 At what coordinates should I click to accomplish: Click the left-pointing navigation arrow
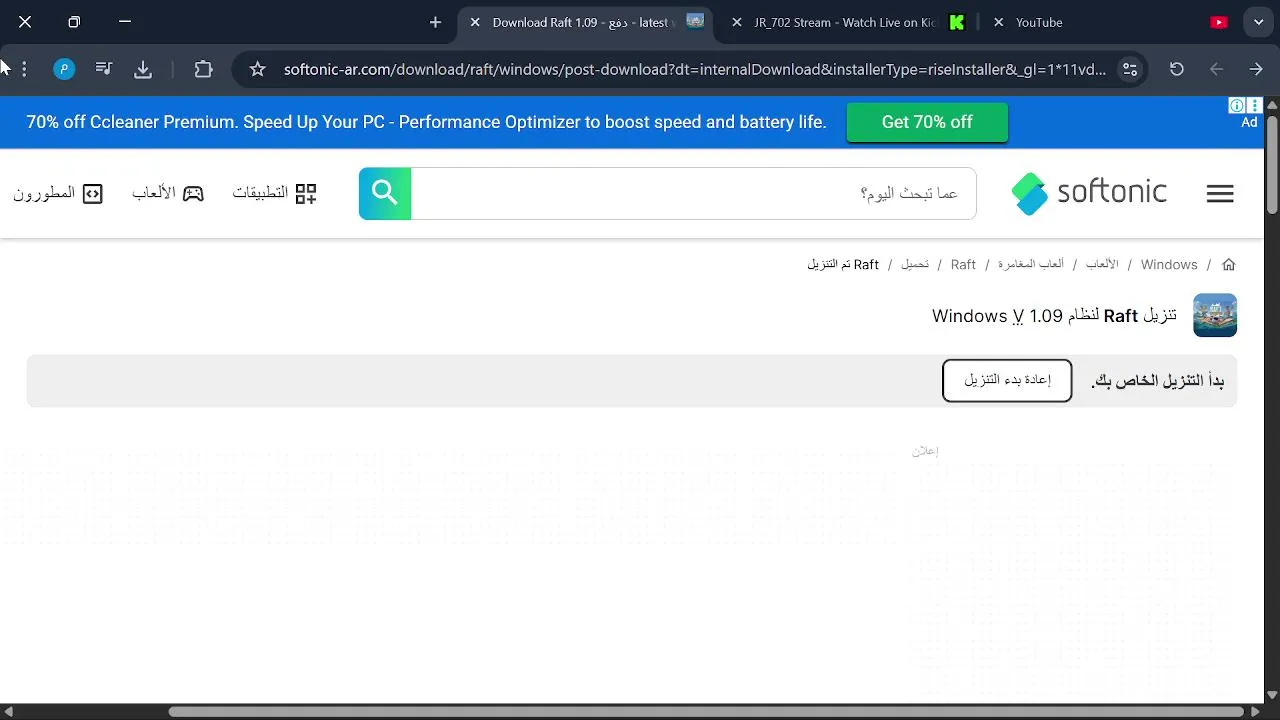pyautogui.click(x=1217, y=69)
